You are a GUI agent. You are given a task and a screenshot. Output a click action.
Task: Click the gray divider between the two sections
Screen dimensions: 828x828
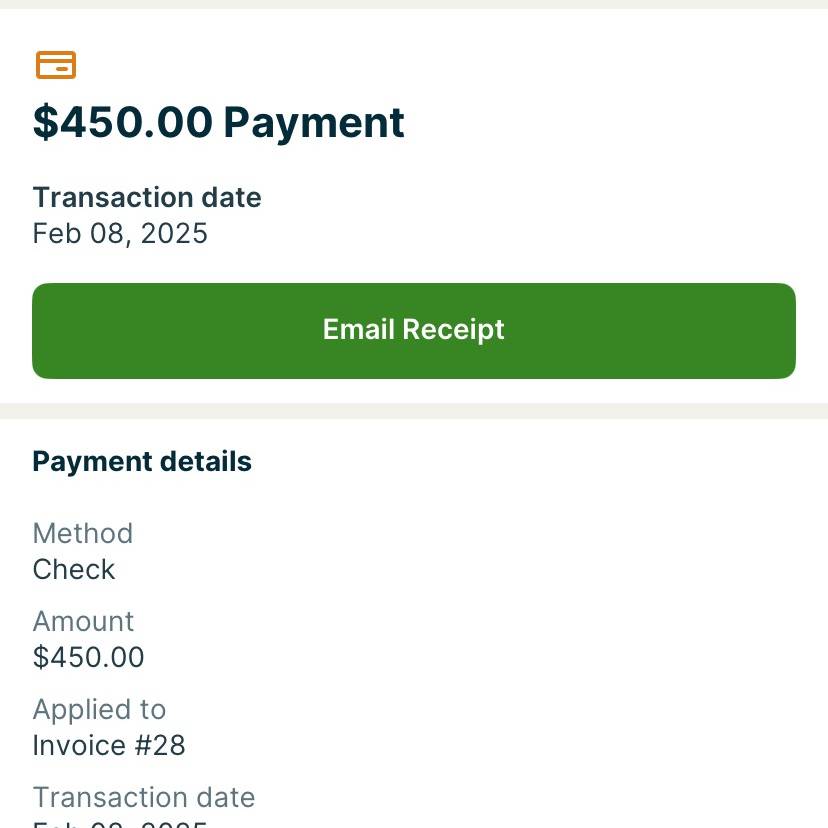414,411
